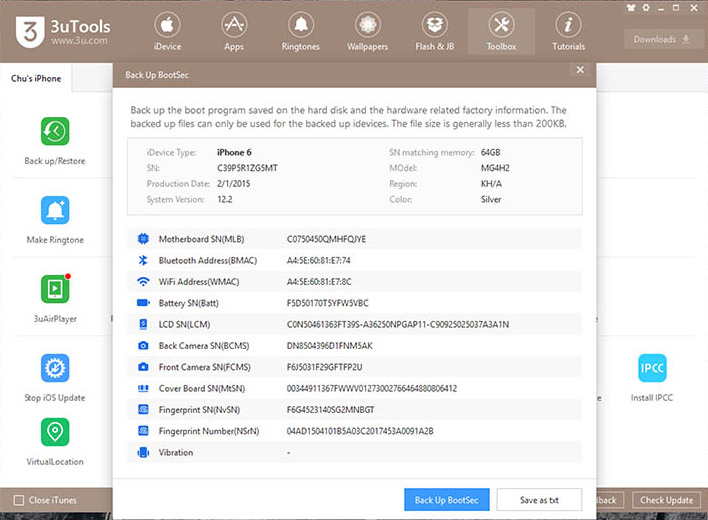The height and width of the screenshot is (520, 708).
Task: Select WiFi address A4:5E:60:81:E7:8C
Action: (319, 282)
